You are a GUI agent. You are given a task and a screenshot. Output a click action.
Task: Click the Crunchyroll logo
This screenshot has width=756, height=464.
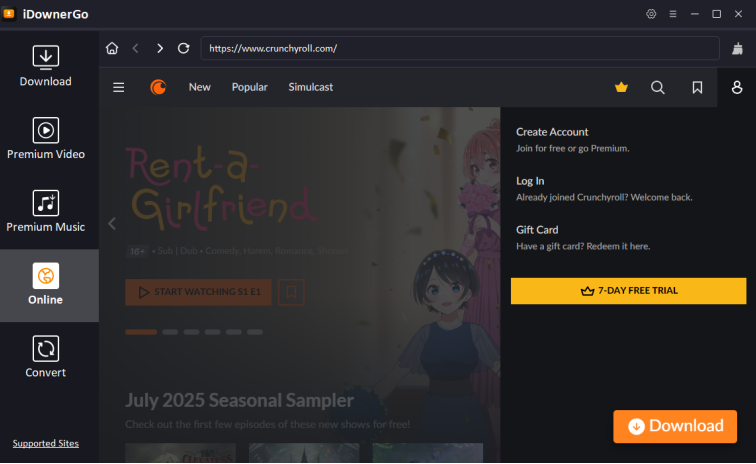(x=158, y=87)
